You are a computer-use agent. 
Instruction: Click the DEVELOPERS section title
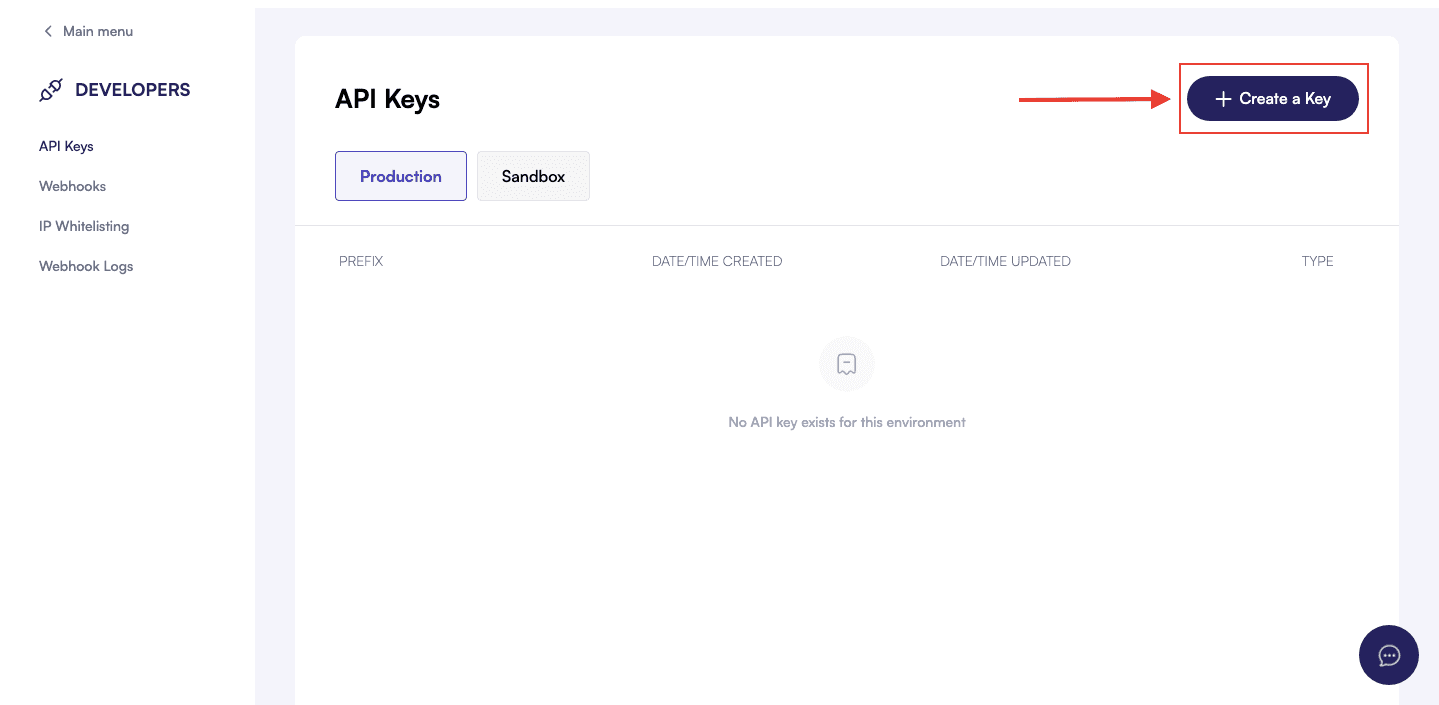[x=132, y=90]
